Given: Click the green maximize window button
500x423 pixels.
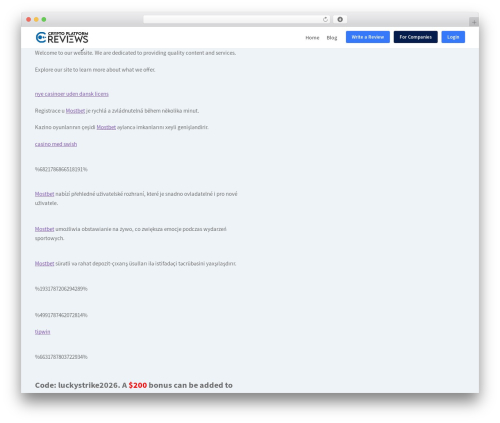Looking at the screenshot, I should click(44, 19).
